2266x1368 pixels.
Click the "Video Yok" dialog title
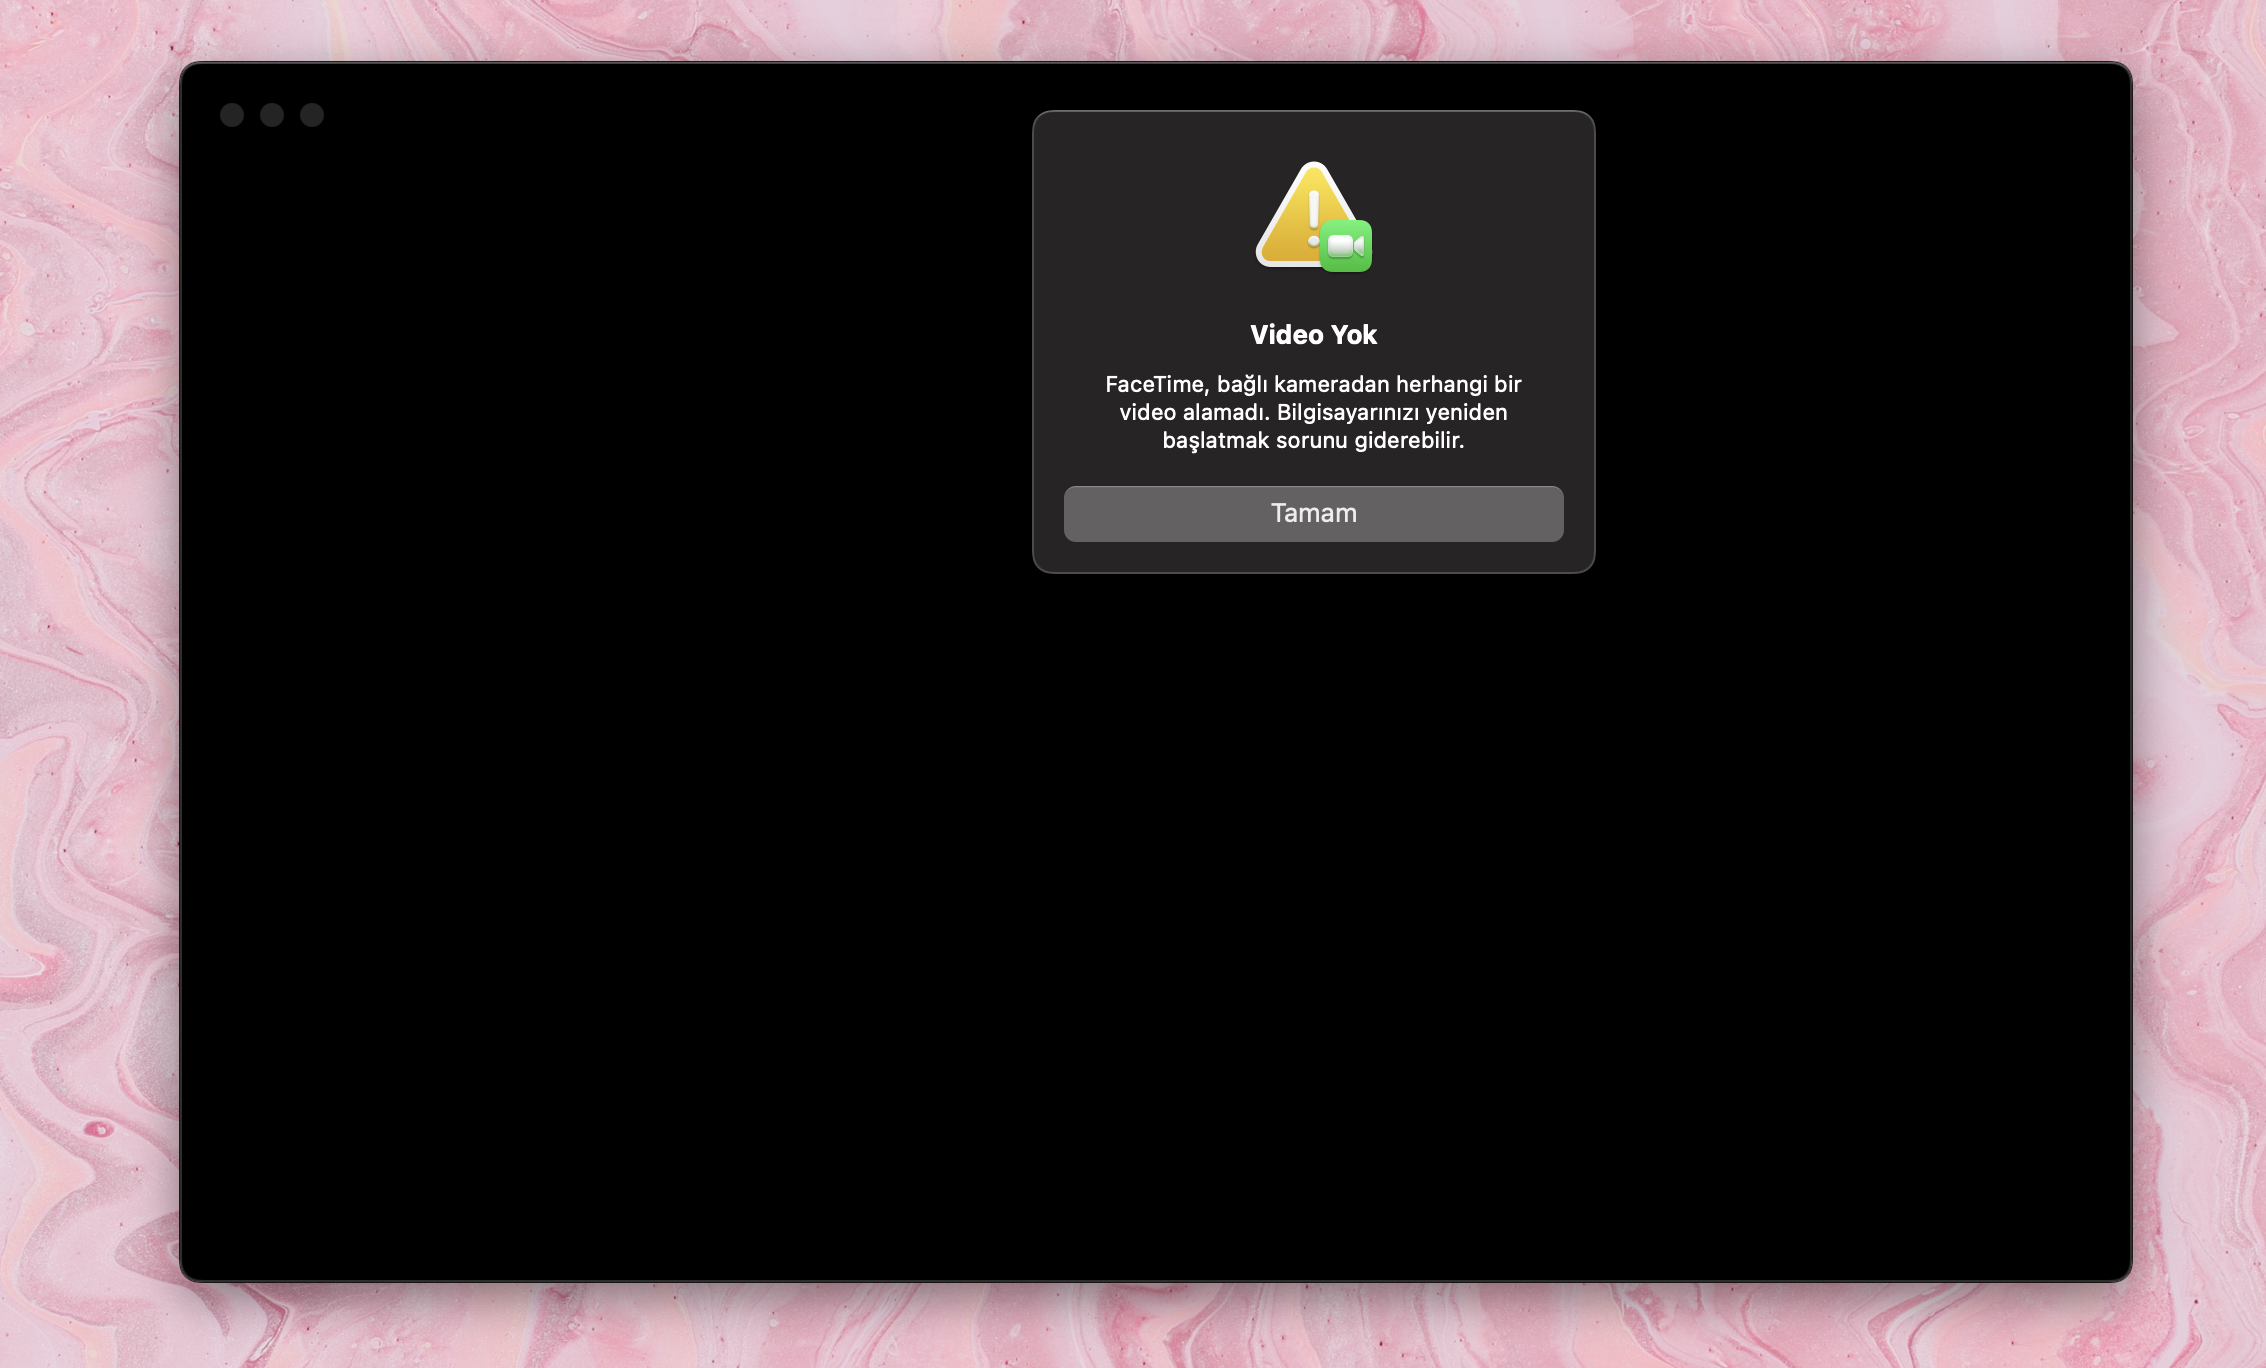(x=1313, y=335)
